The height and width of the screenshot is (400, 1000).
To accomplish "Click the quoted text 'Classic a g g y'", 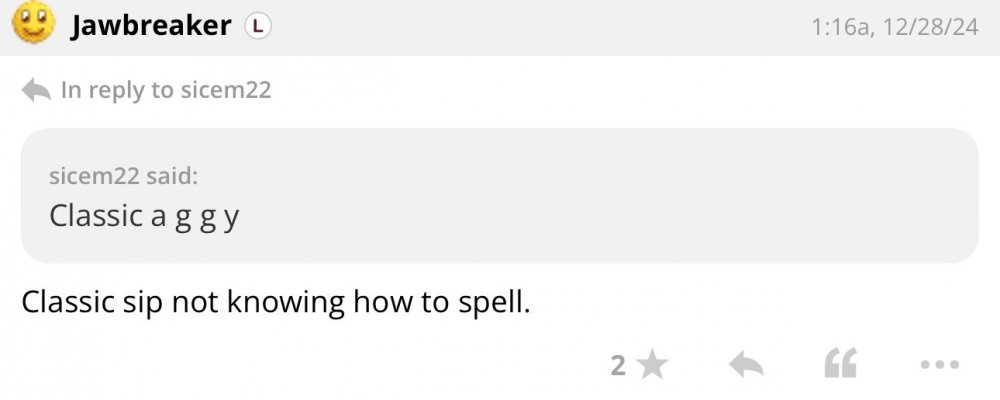I will (144, 215).
